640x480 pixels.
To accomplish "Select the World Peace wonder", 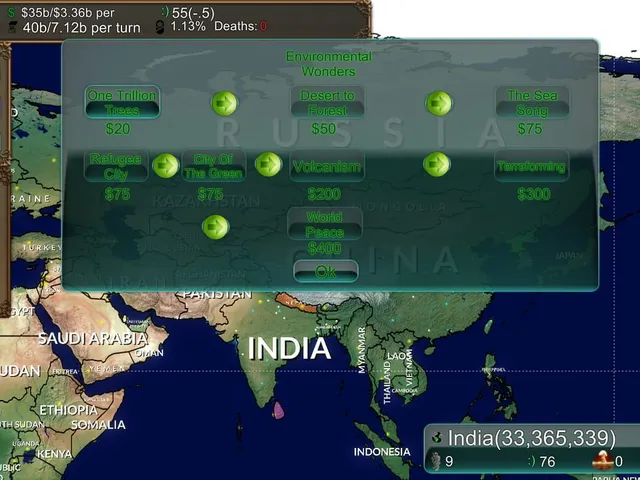I will 325,224.
